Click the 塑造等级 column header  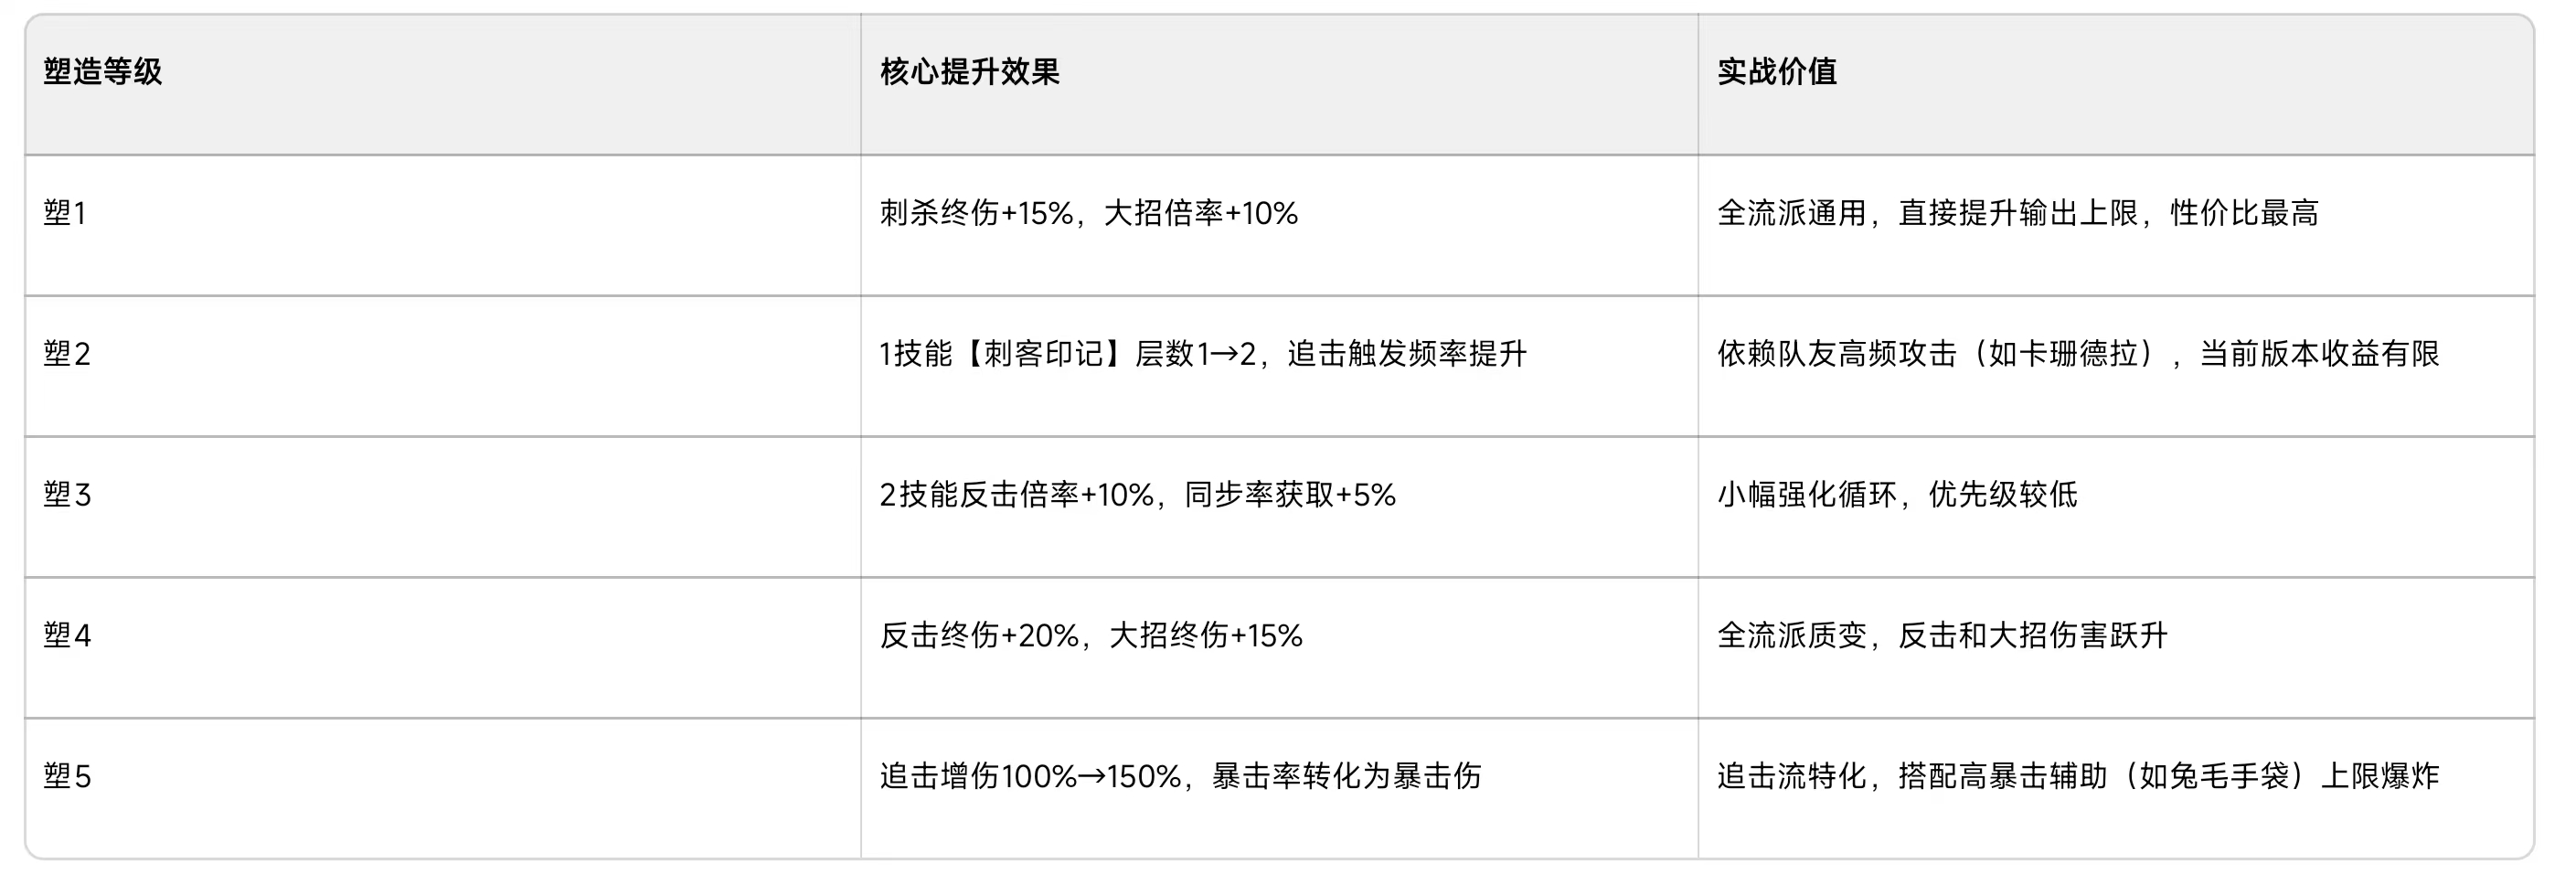click(x=103, y=72)
